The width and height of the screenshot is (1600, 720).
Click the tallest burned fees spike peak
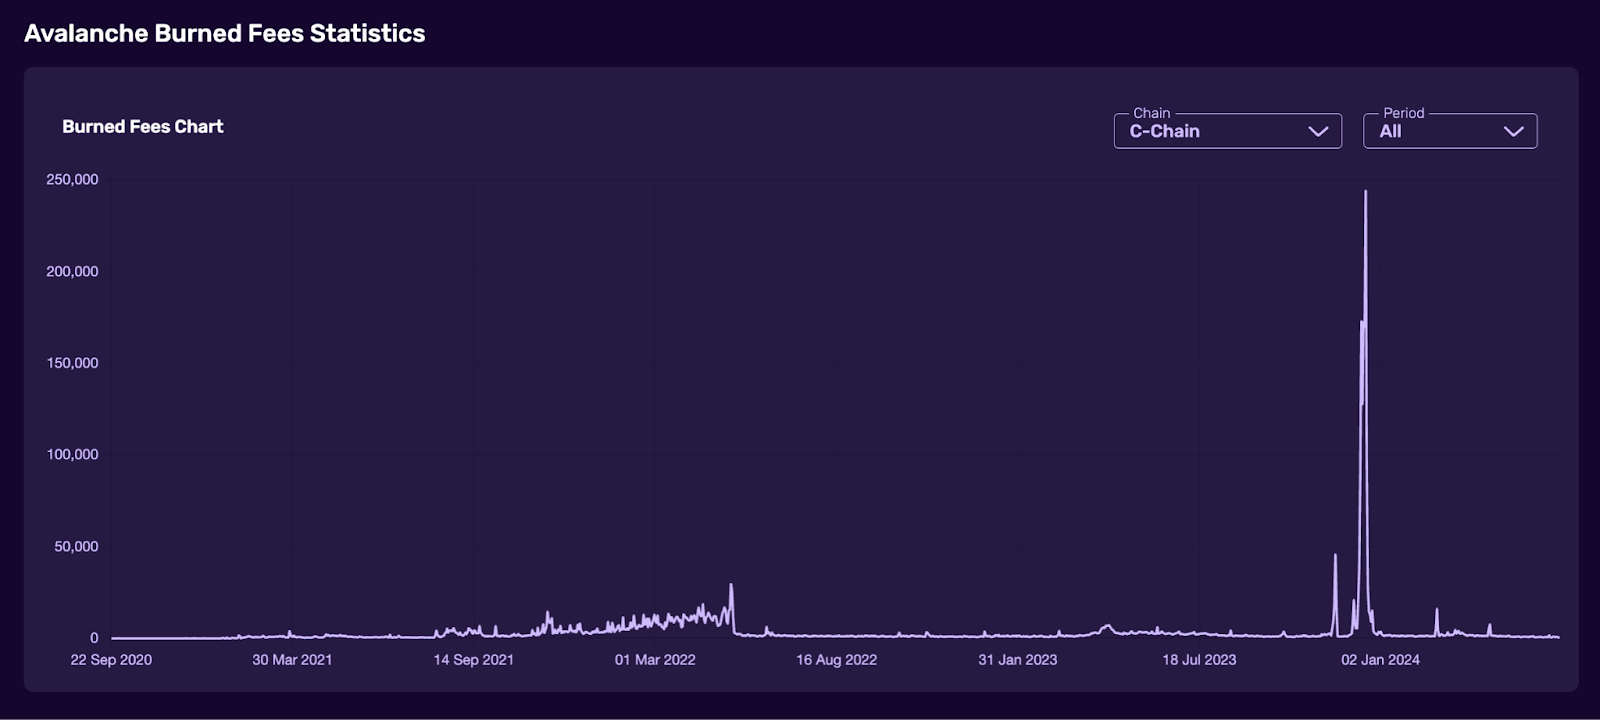1366,192
